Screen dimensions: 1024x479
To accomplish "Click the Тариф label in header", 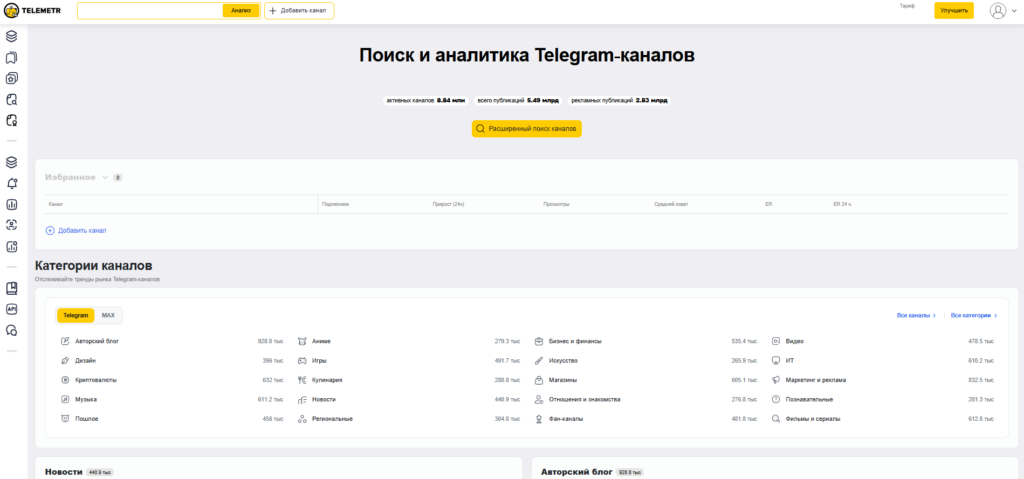I will [907, 6].
